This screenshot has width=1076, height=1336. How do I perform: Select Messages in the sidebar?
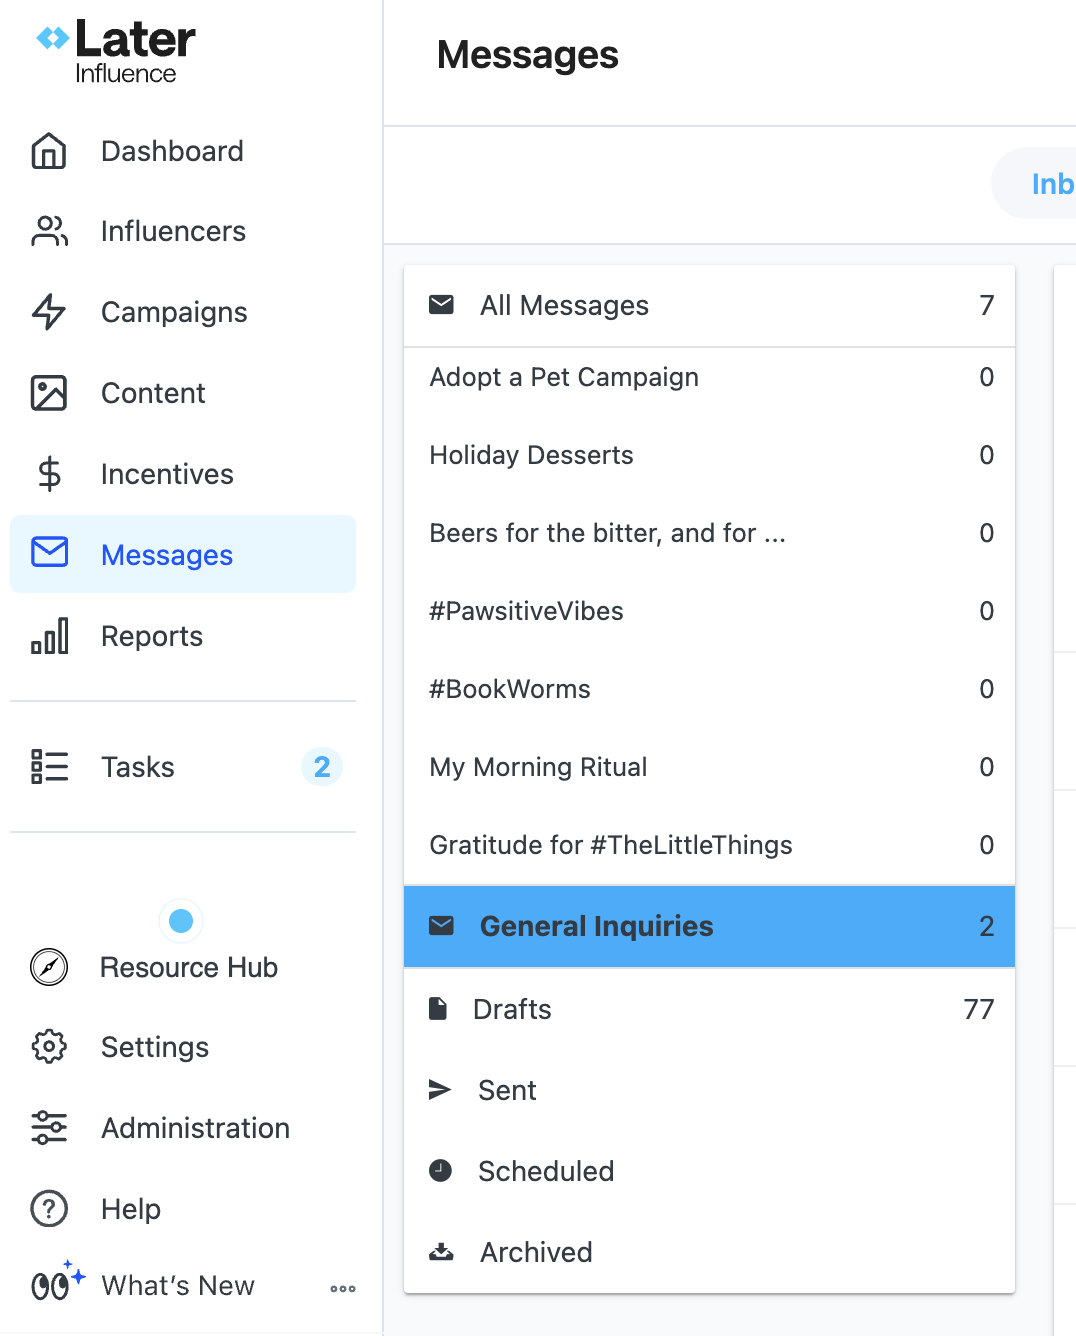(x=166, y=555)
